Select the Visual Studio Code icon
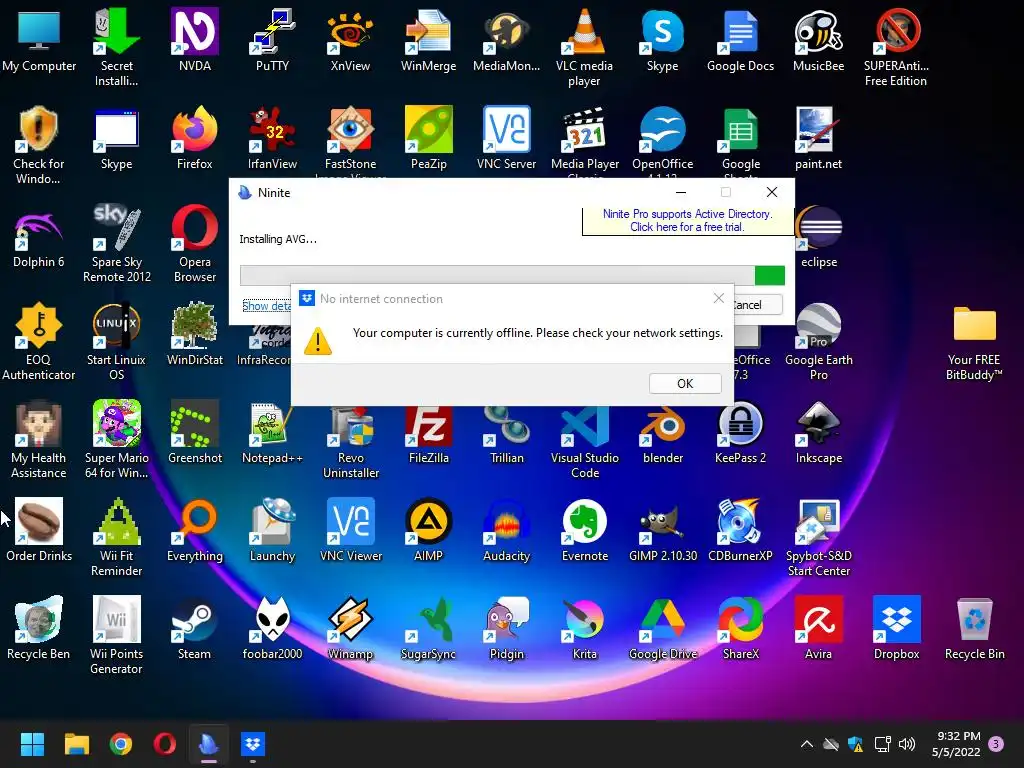 pos(584,439)
